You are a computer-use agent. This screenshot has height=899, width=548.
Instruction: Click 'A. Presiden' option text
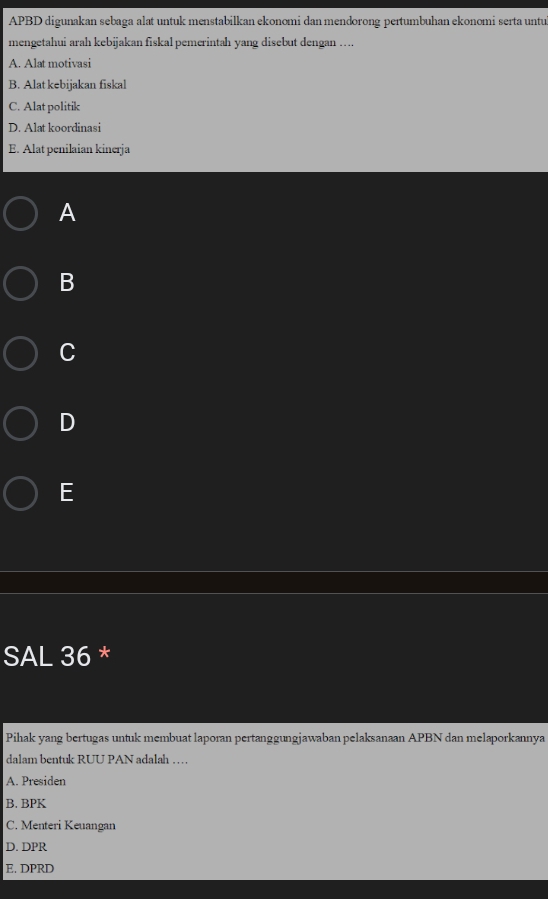tap(36, 781)
